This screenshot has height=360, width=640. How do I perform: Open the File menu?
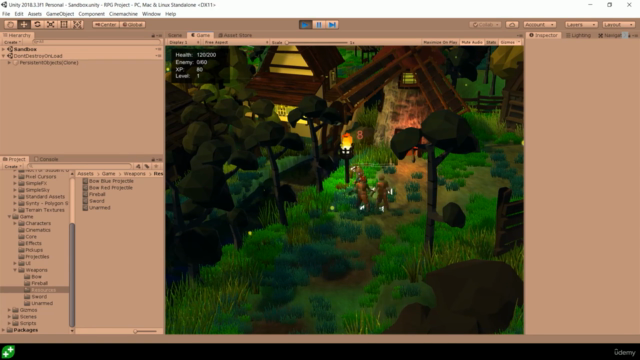click(x=6, y=14)
